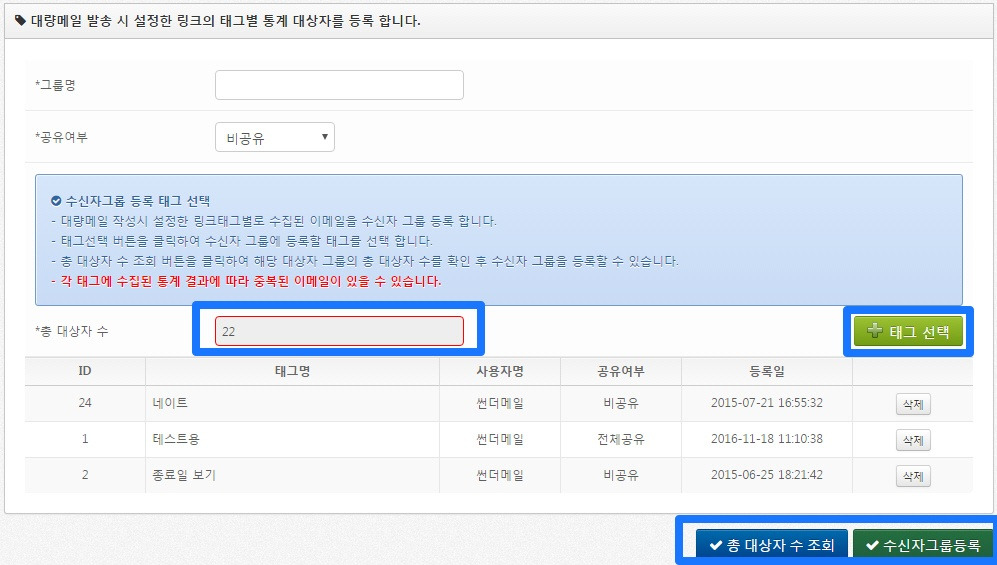Click the 등록일 column header
Image resolution: width=997 pixels, height=565 pixels.
[767, 371]
